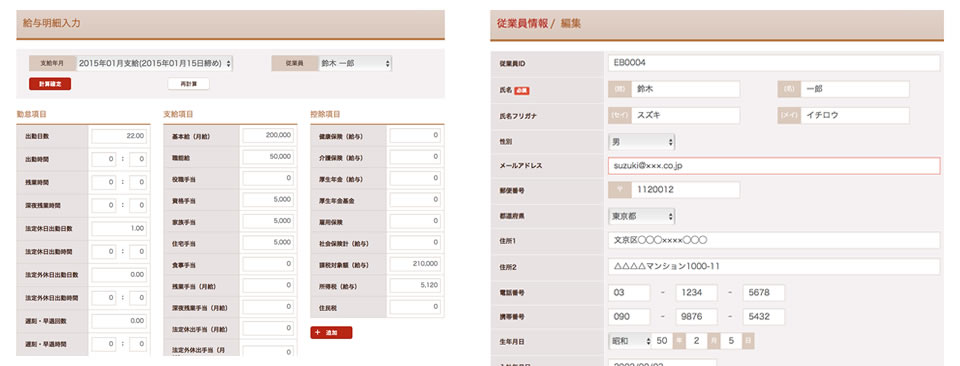
Task: Click the 携帯番号 last field 5432
Action: click(763, 316)
